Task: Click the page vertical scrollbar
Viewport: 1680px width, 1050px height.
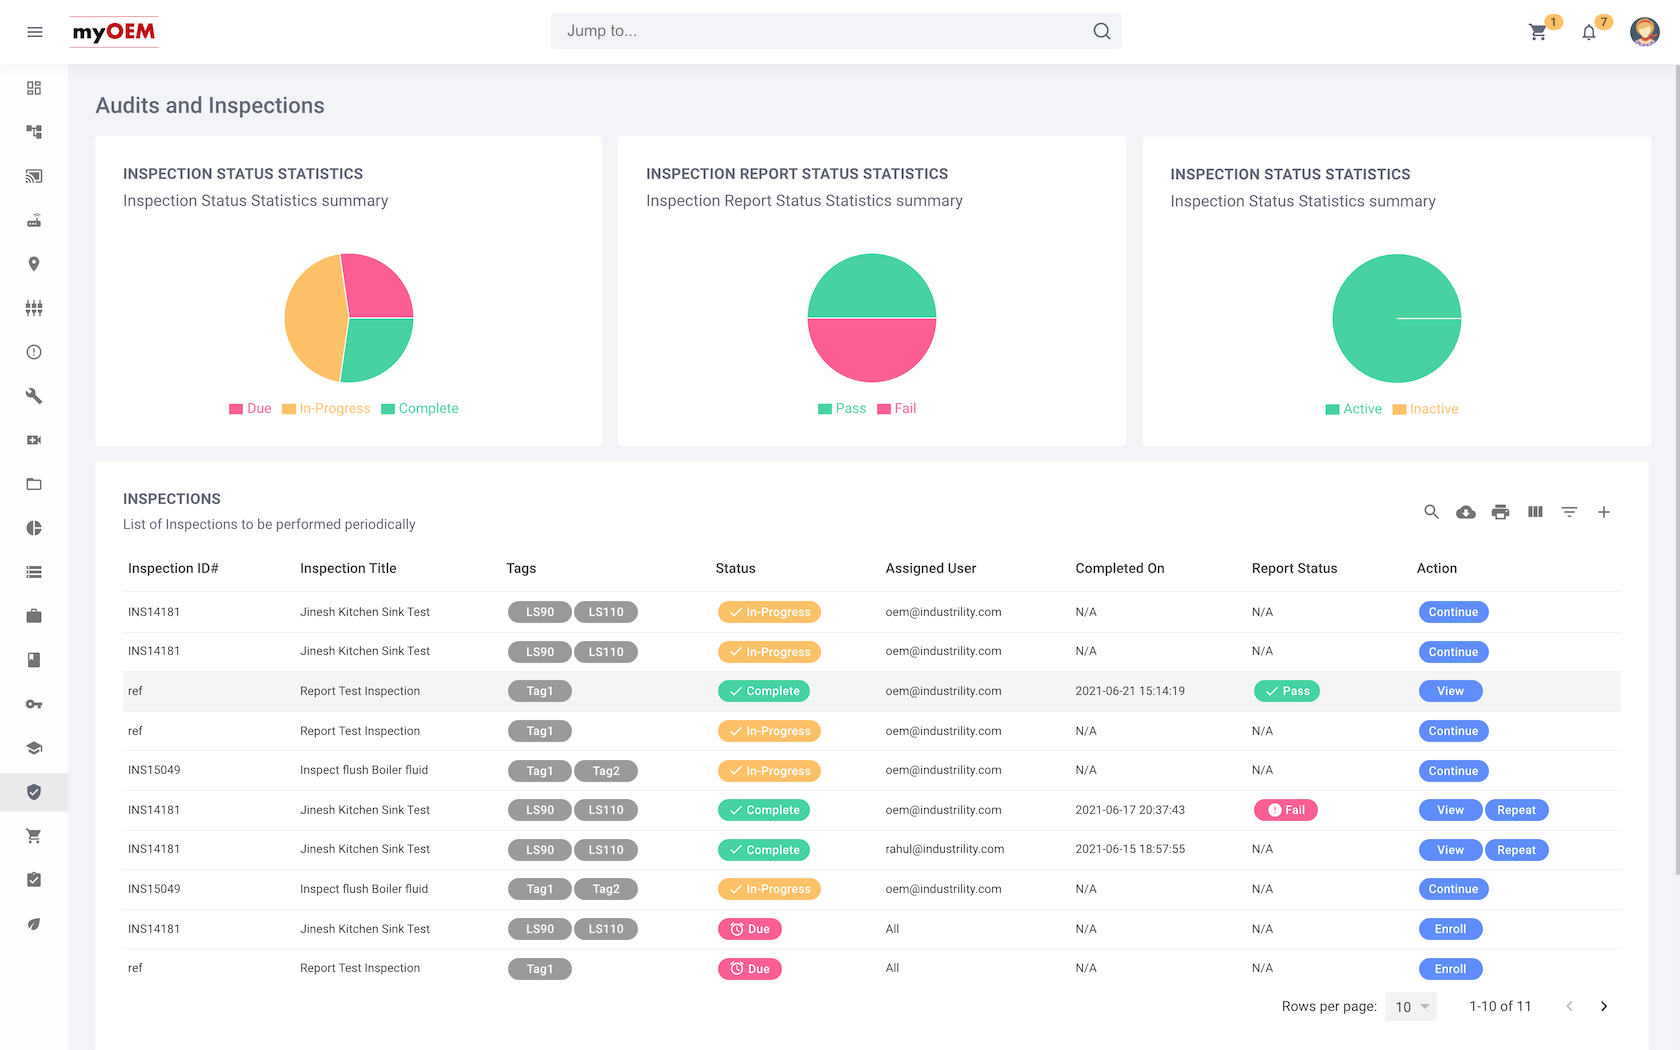Action: click(1676, 470)
